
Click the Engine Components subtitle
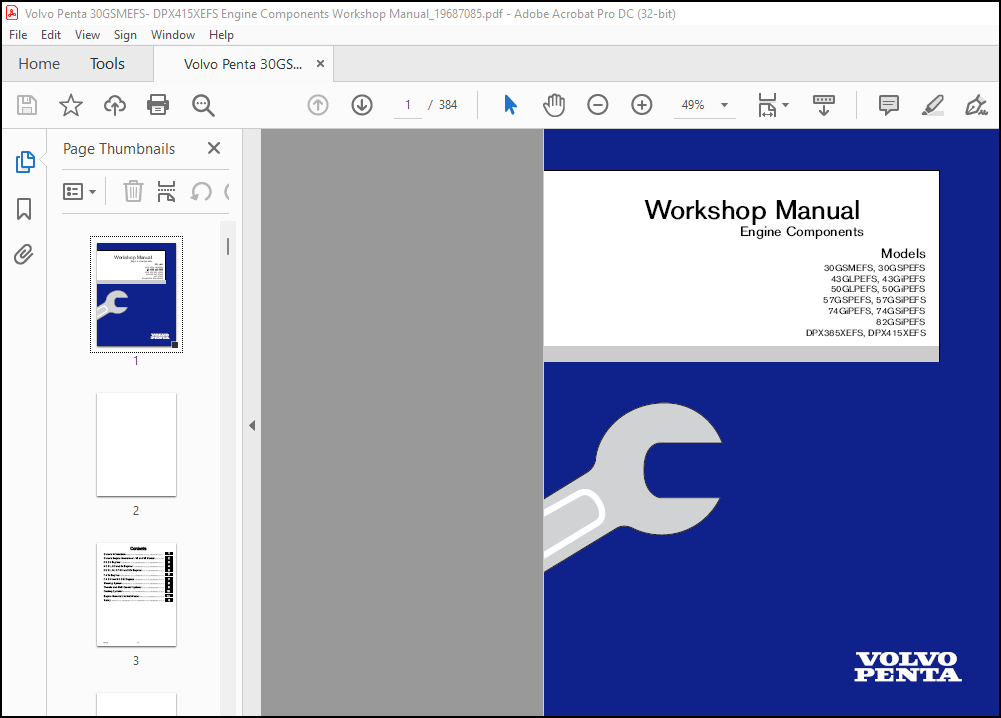pyautogui.click(x=801, y=232)
